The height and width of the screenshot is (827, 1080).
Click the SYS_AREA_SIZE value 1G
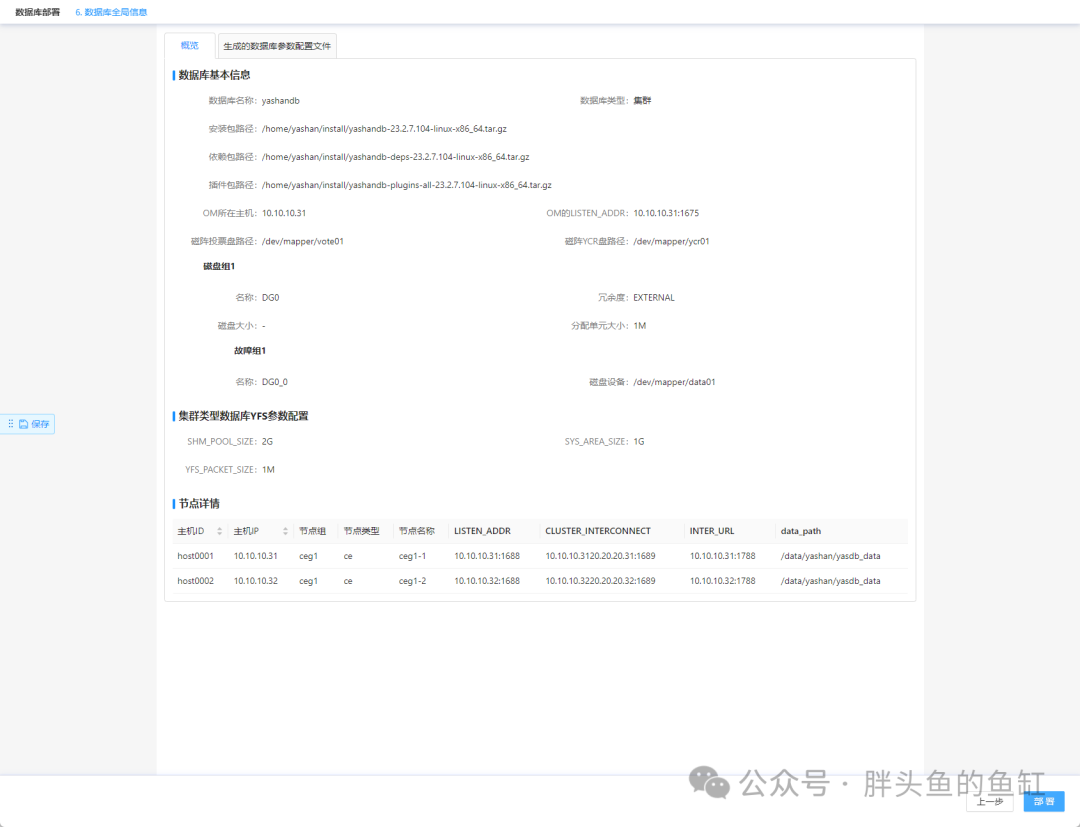click(638, 441)
